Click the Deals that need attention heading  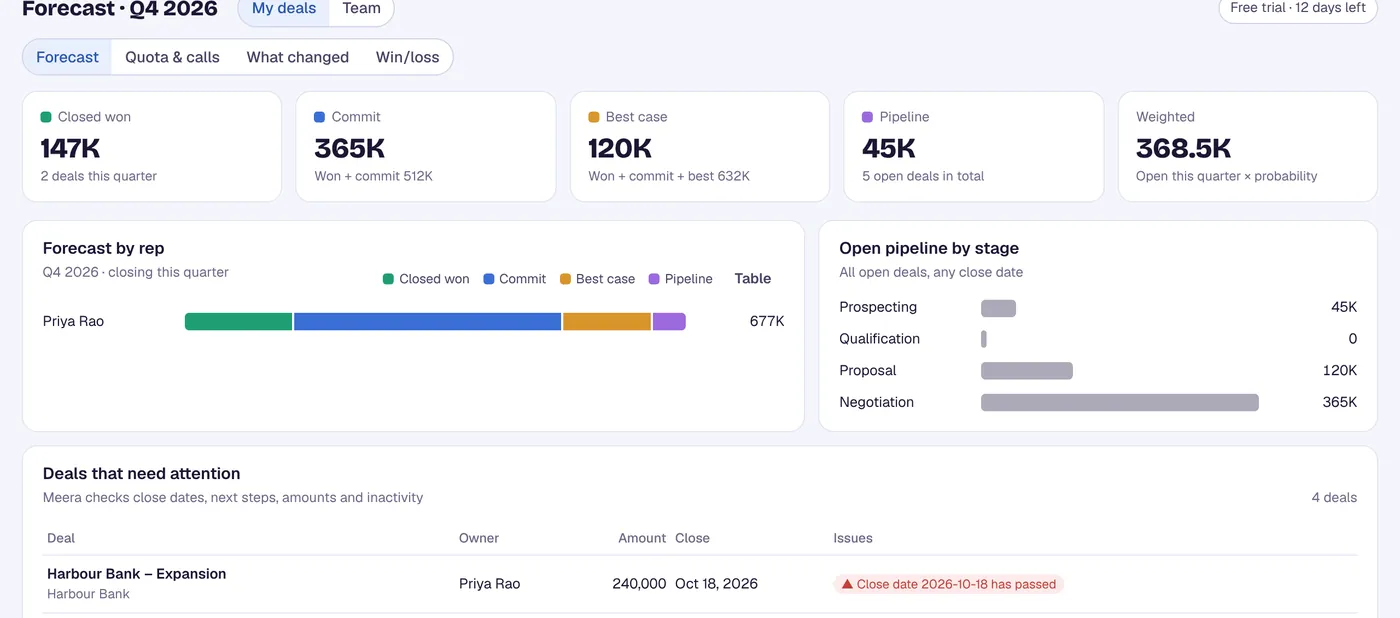tap(142, 474)
